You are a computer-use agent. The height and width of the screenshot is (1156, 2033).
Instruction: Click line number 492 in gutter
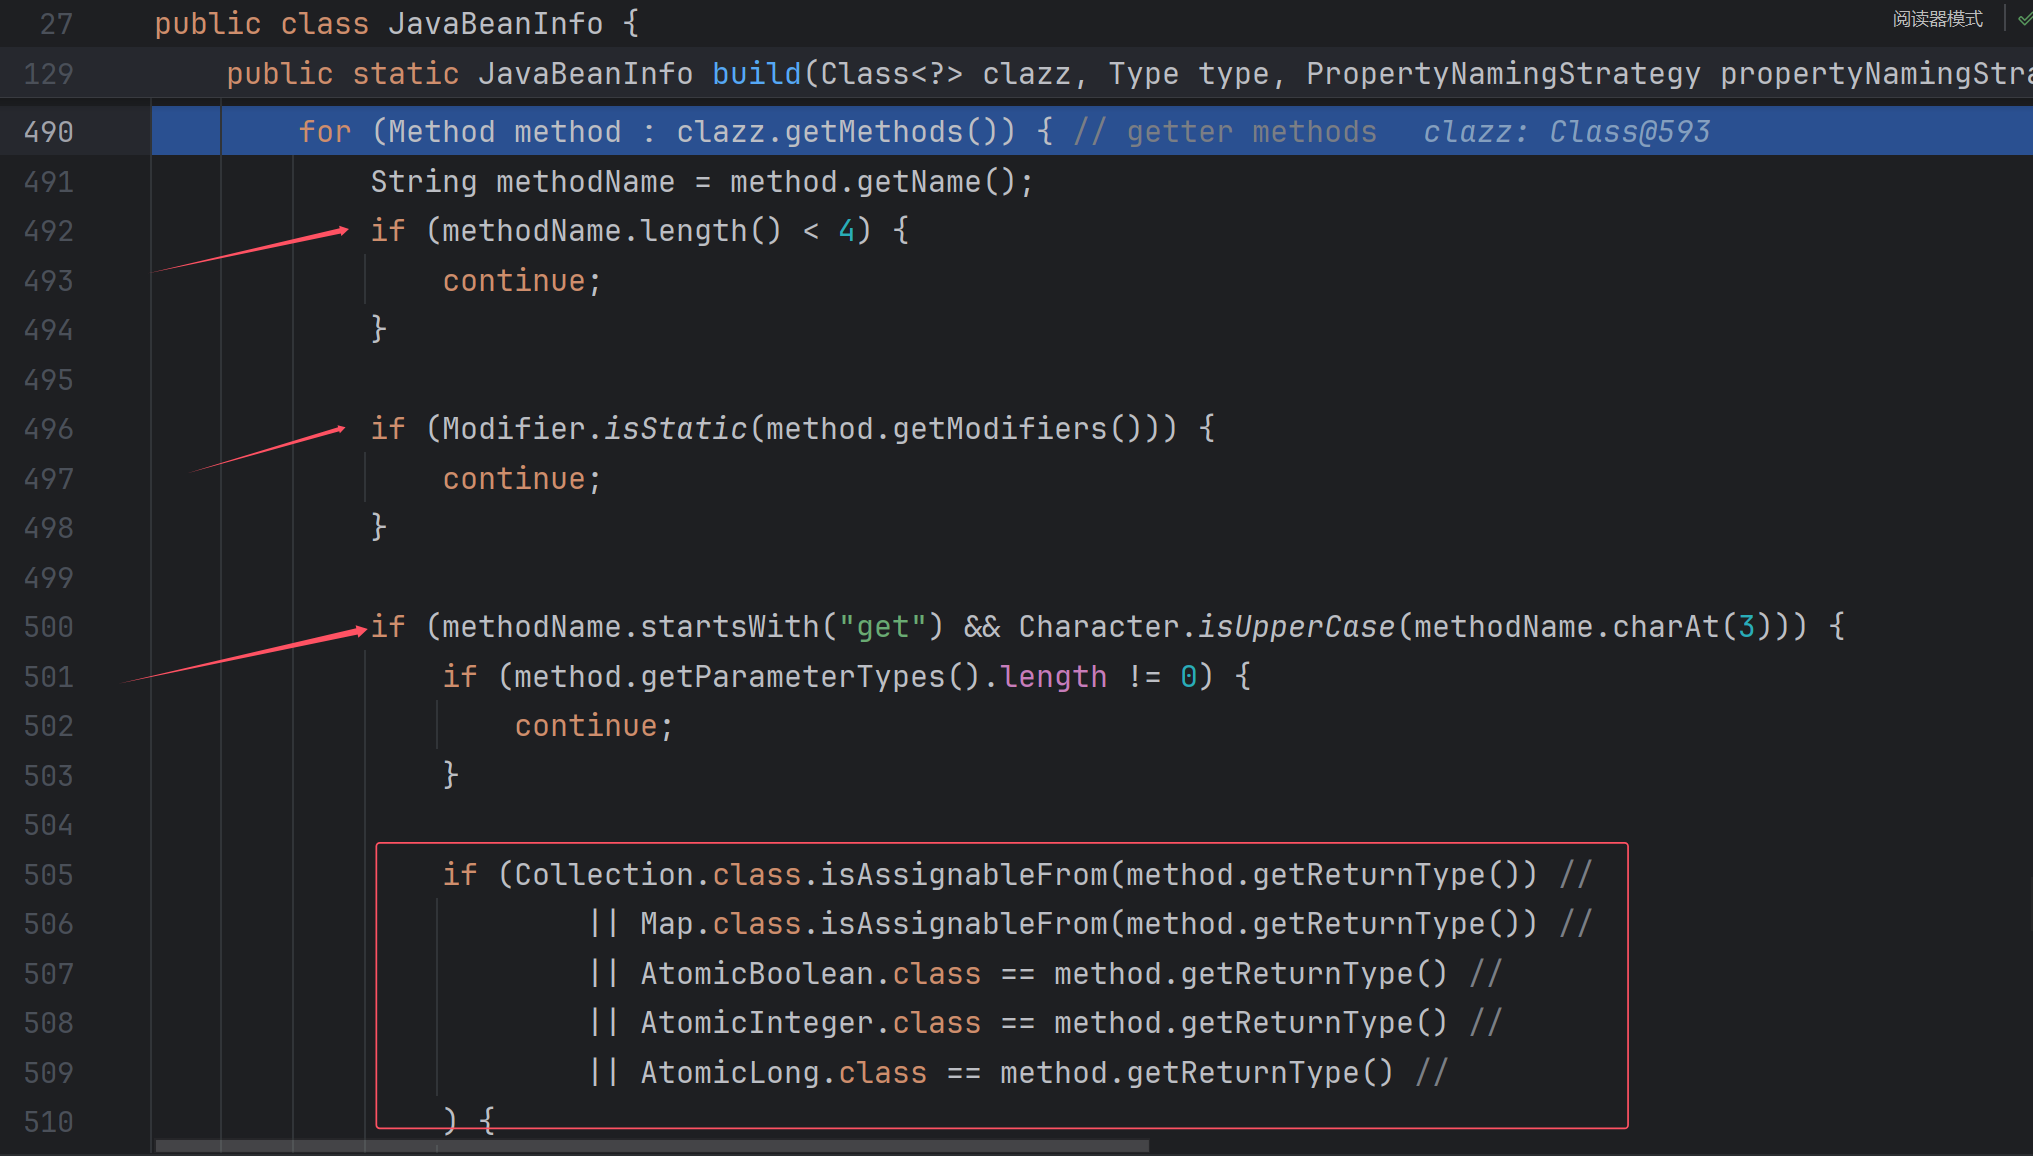tap(49, 231)
